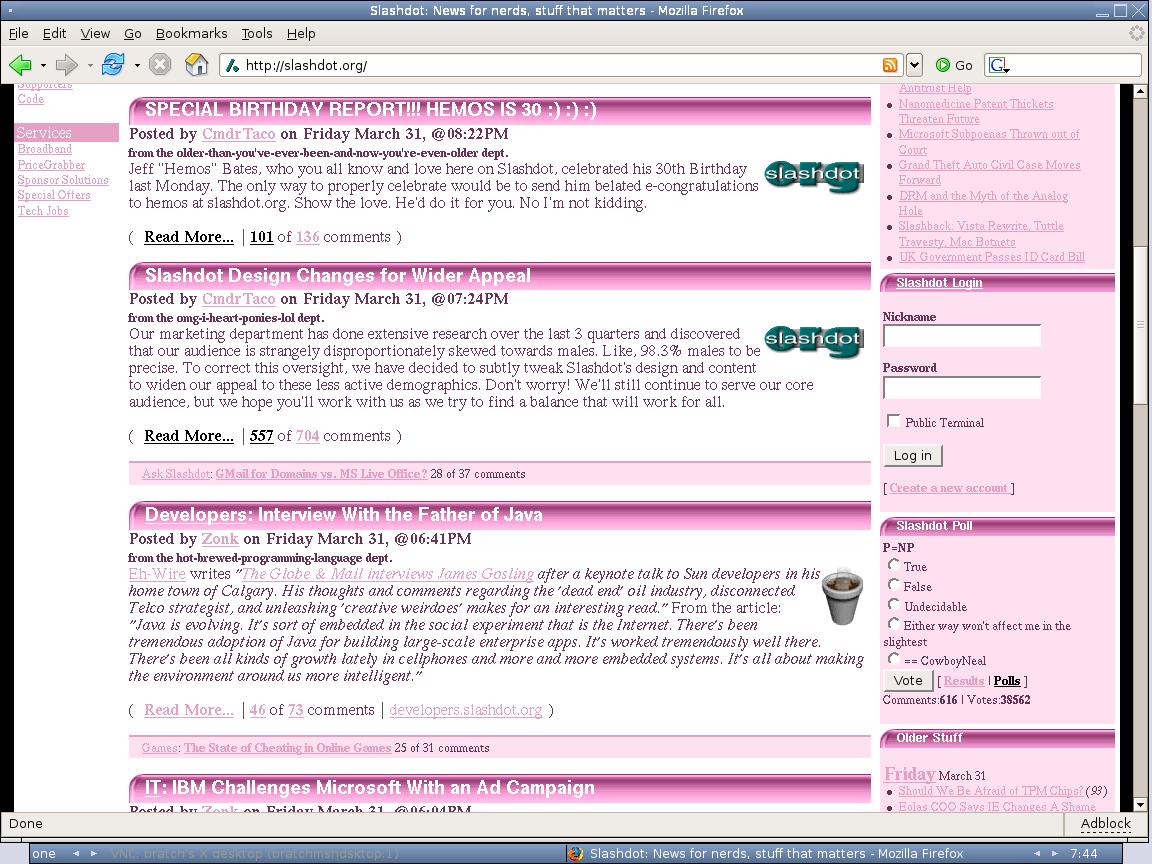The height and width of the screenshot is (864, 1152).
Task: Click next workspace arrow next to 'one'
Action: [93, 853]
